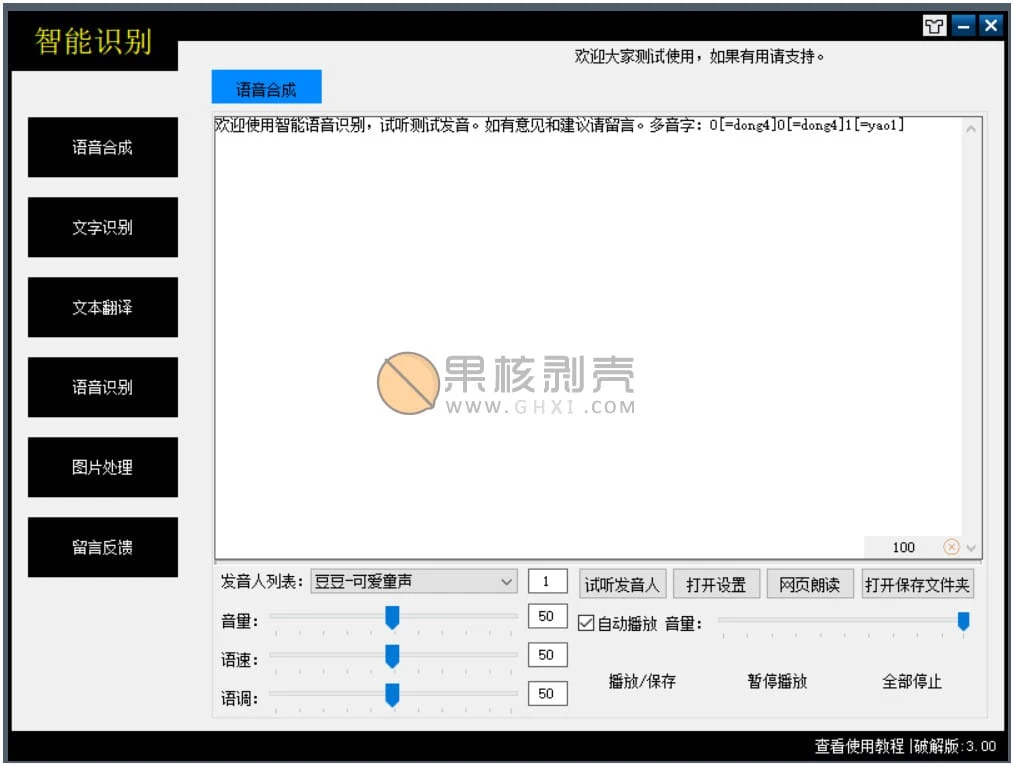This screenshot has height=766, width=1014.
Task: Click the 语调 value input box
Action: point(547,693)
